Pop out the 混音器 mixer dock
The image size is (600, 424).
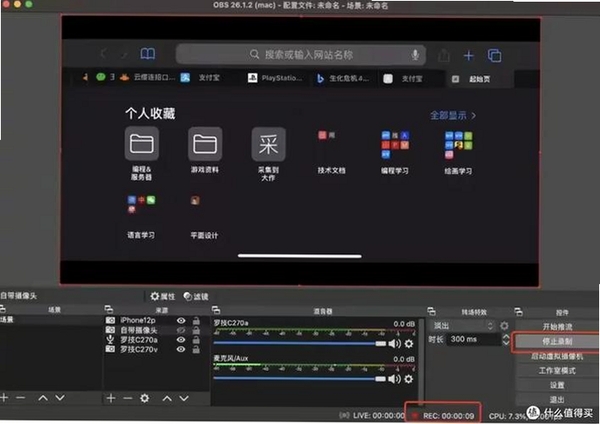tap(216, 310)
